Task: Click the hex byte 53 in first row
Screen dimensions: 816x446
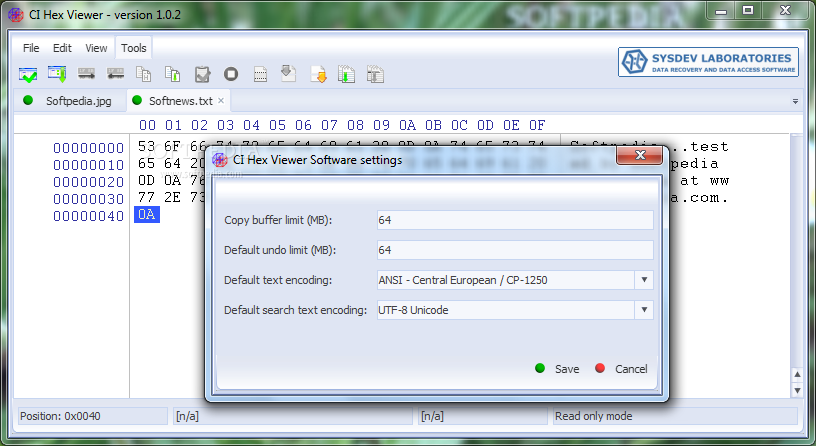Action: [x=147, y=146]
